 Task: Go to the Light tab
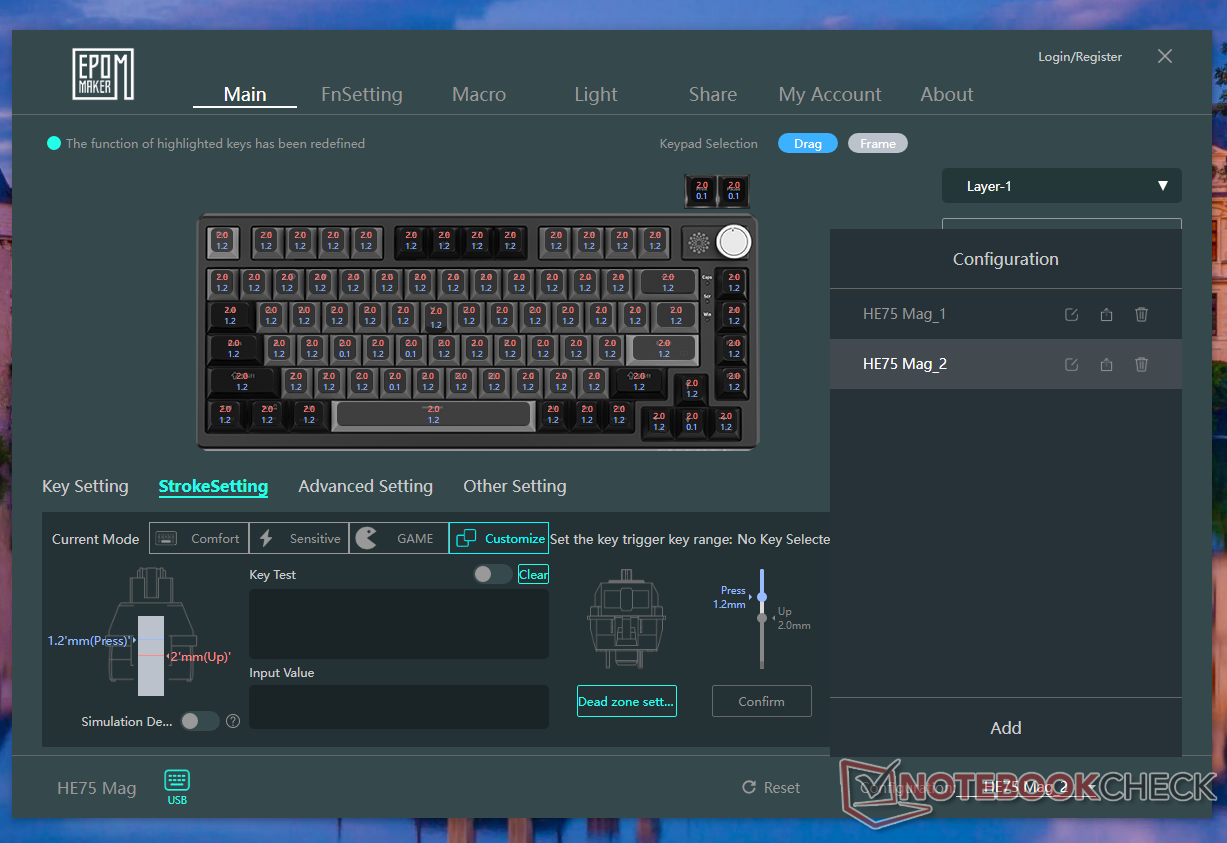[596, 94]
